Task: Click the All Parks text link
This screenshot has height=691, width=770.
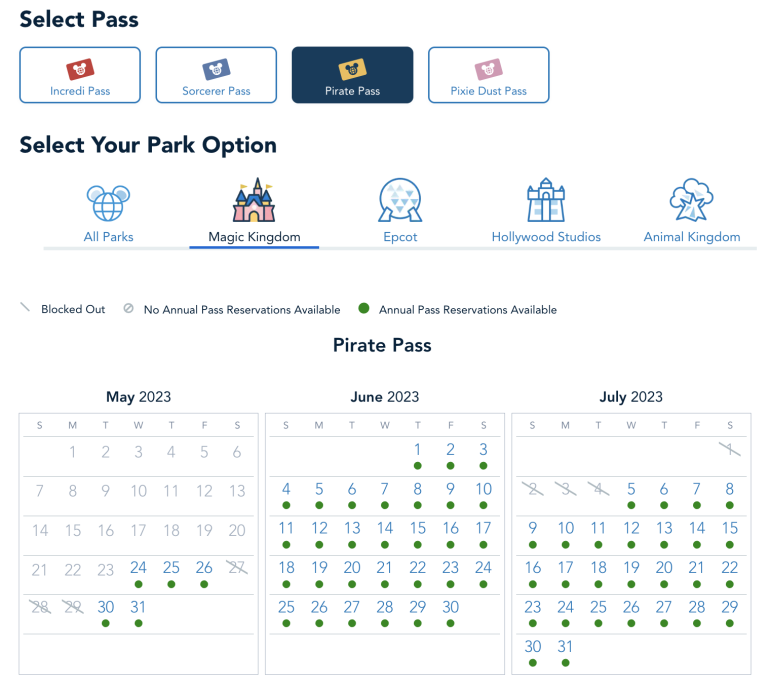Action: 108,237
